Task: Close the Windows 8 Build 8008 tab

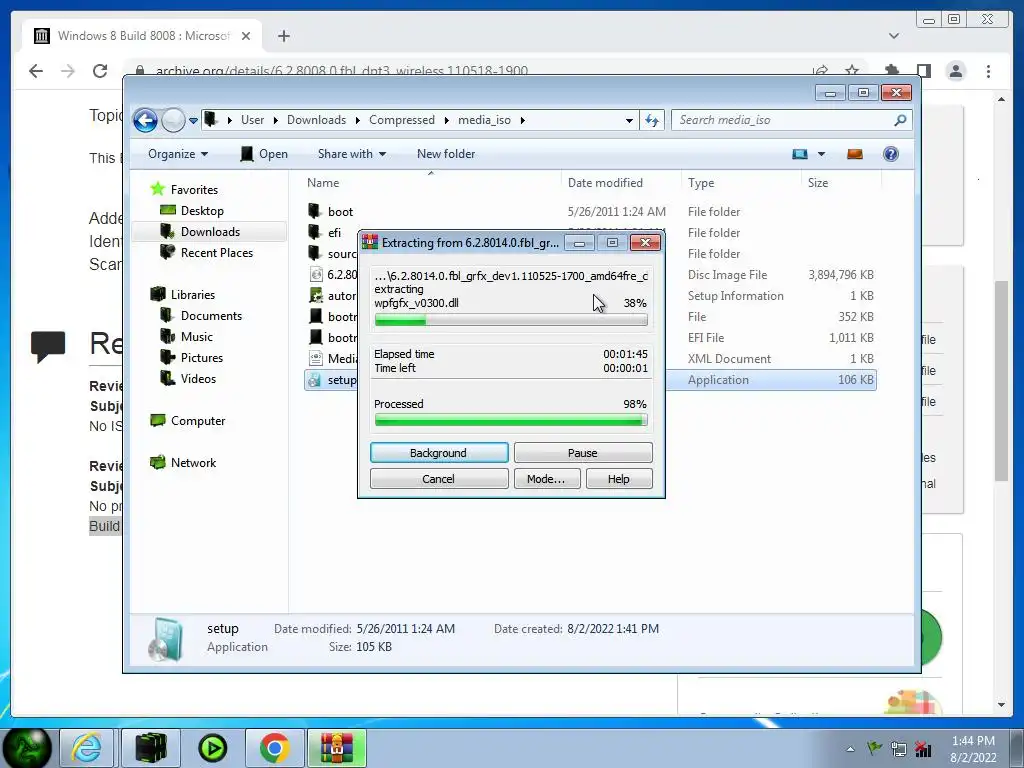Action: point(246,36)
